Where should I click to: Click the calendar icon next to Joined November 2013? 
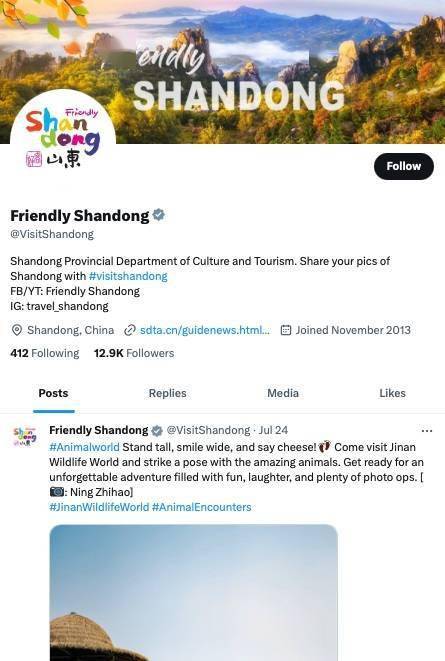286,330
